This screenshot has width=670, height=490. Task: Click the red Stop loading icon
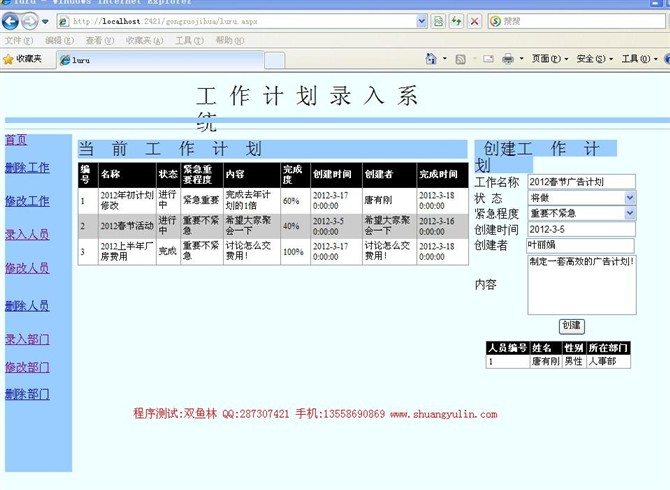point(474,21)
